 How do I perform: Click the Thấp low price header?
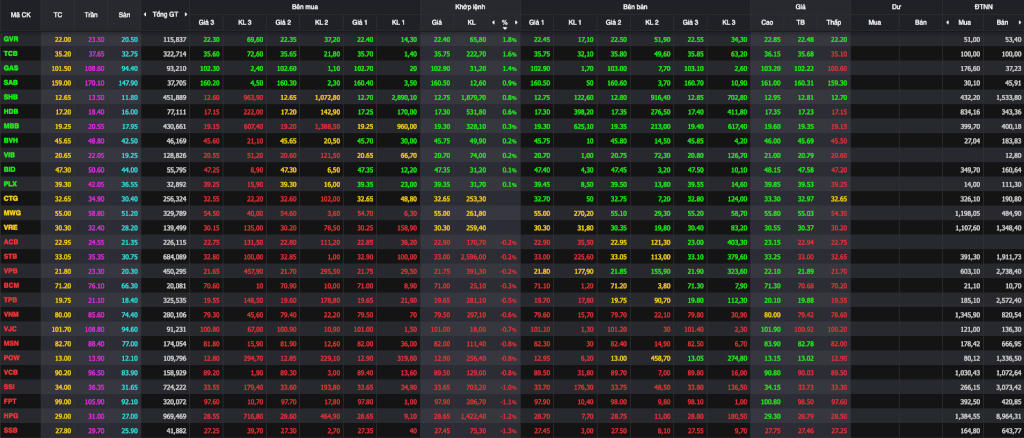tap(833, 22)
